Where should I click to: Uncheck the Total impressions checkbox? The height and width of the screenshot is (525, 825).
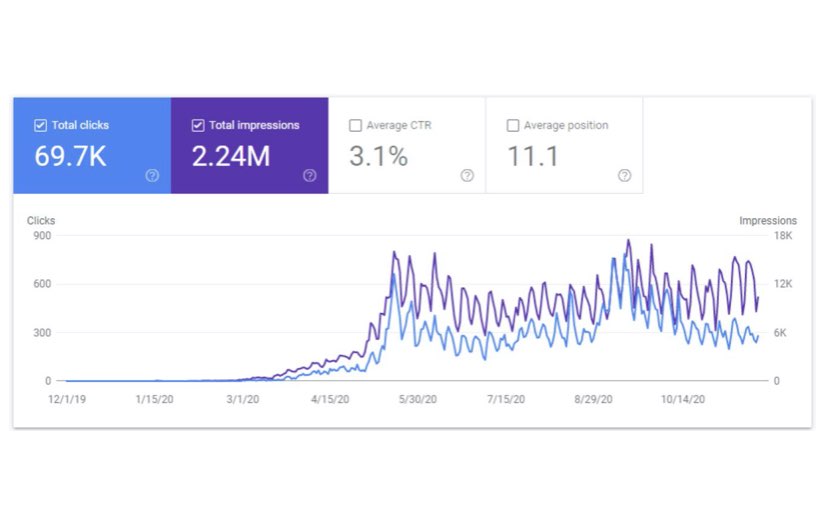click(198, 125)
